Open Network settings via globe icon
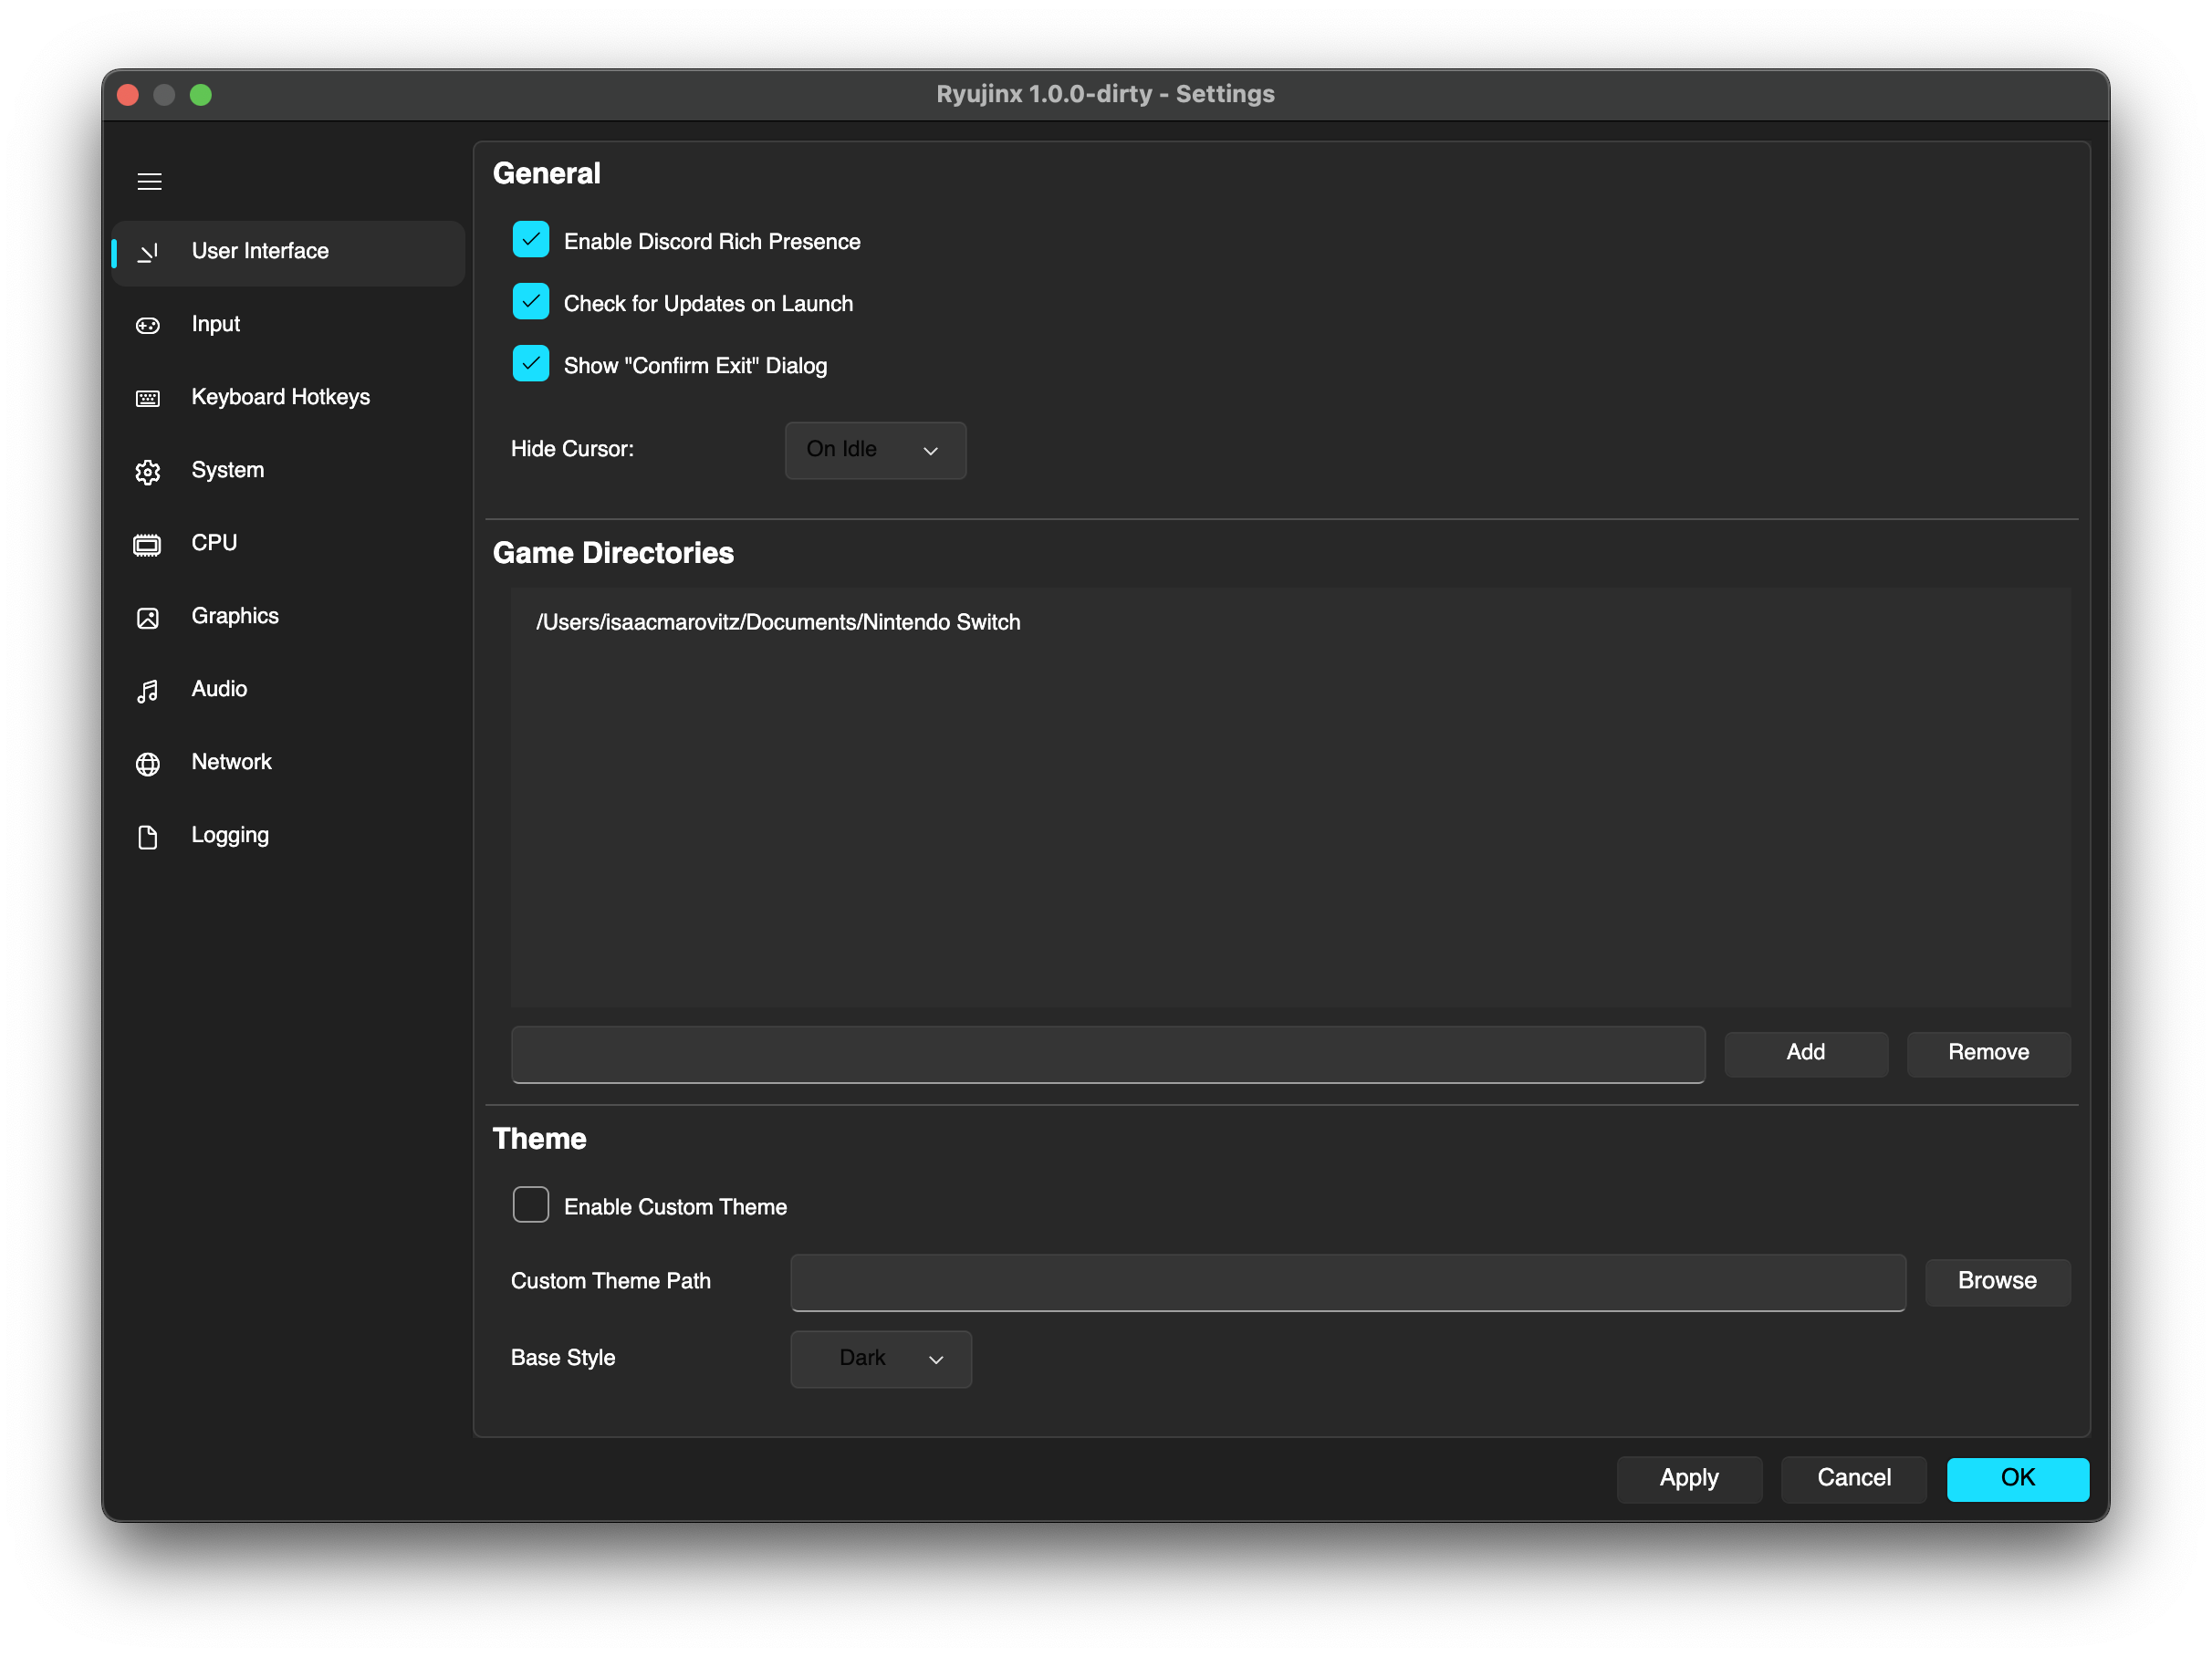The width and height of the screenshot is (2212, 1657). click(x=148, y=762)
